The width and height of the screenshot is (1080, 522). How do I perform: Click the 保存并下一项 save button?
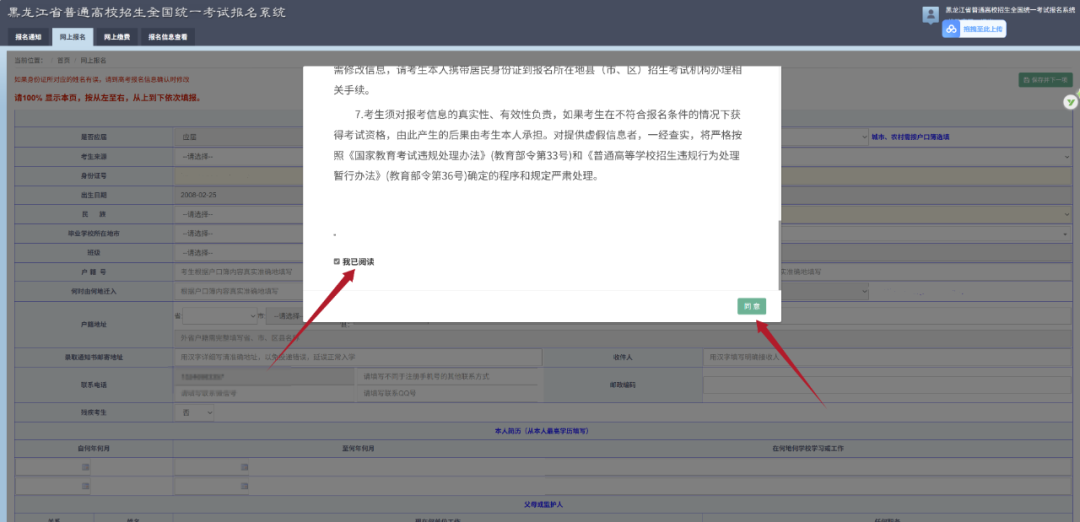tap(1045, 79)
